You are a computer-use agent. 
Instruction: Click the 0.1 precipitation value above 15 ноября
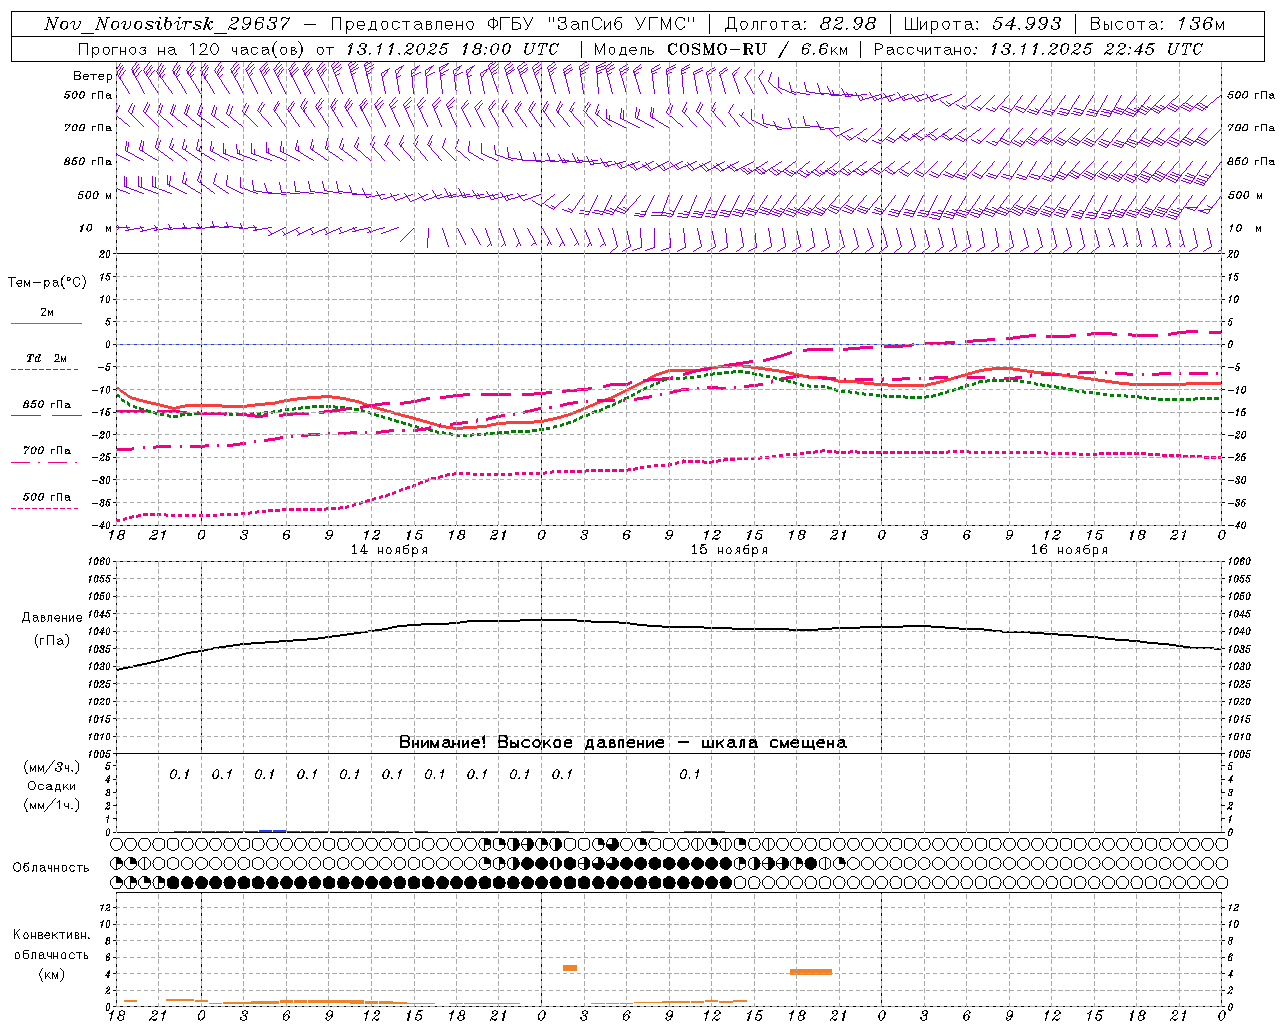tap(690, 774)
